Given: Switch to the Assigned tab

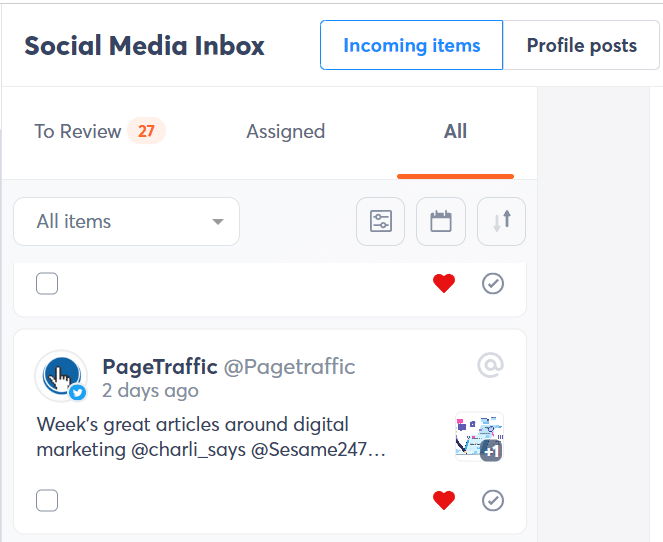Looking at the screenshot, I should click(x=285, y=131).
